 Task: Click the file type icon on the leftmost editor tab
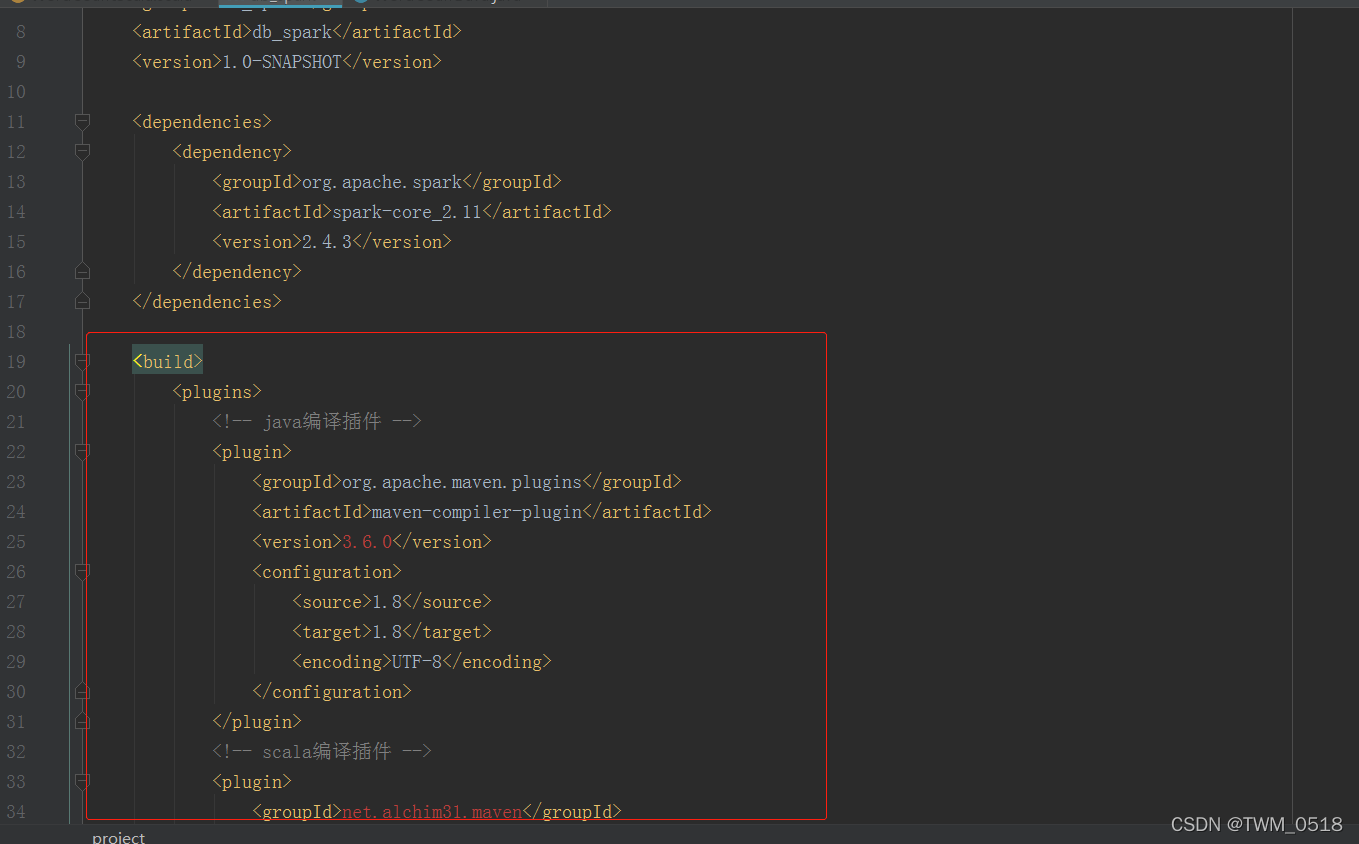point(18,3)
